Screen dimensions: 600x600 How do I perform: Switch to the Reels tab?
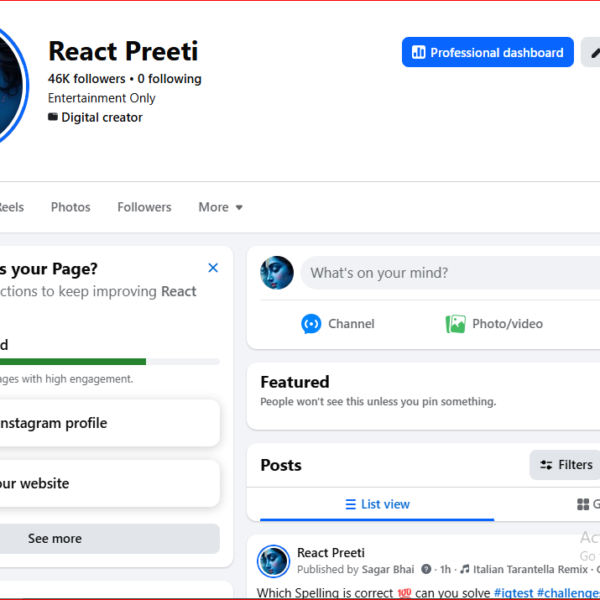[11, 207]
